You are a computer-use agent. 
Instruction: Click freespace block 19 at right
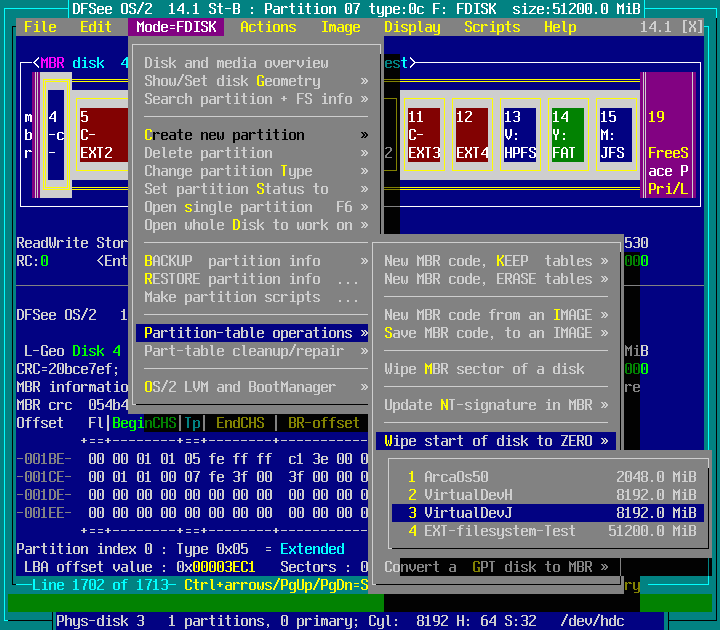667,135
